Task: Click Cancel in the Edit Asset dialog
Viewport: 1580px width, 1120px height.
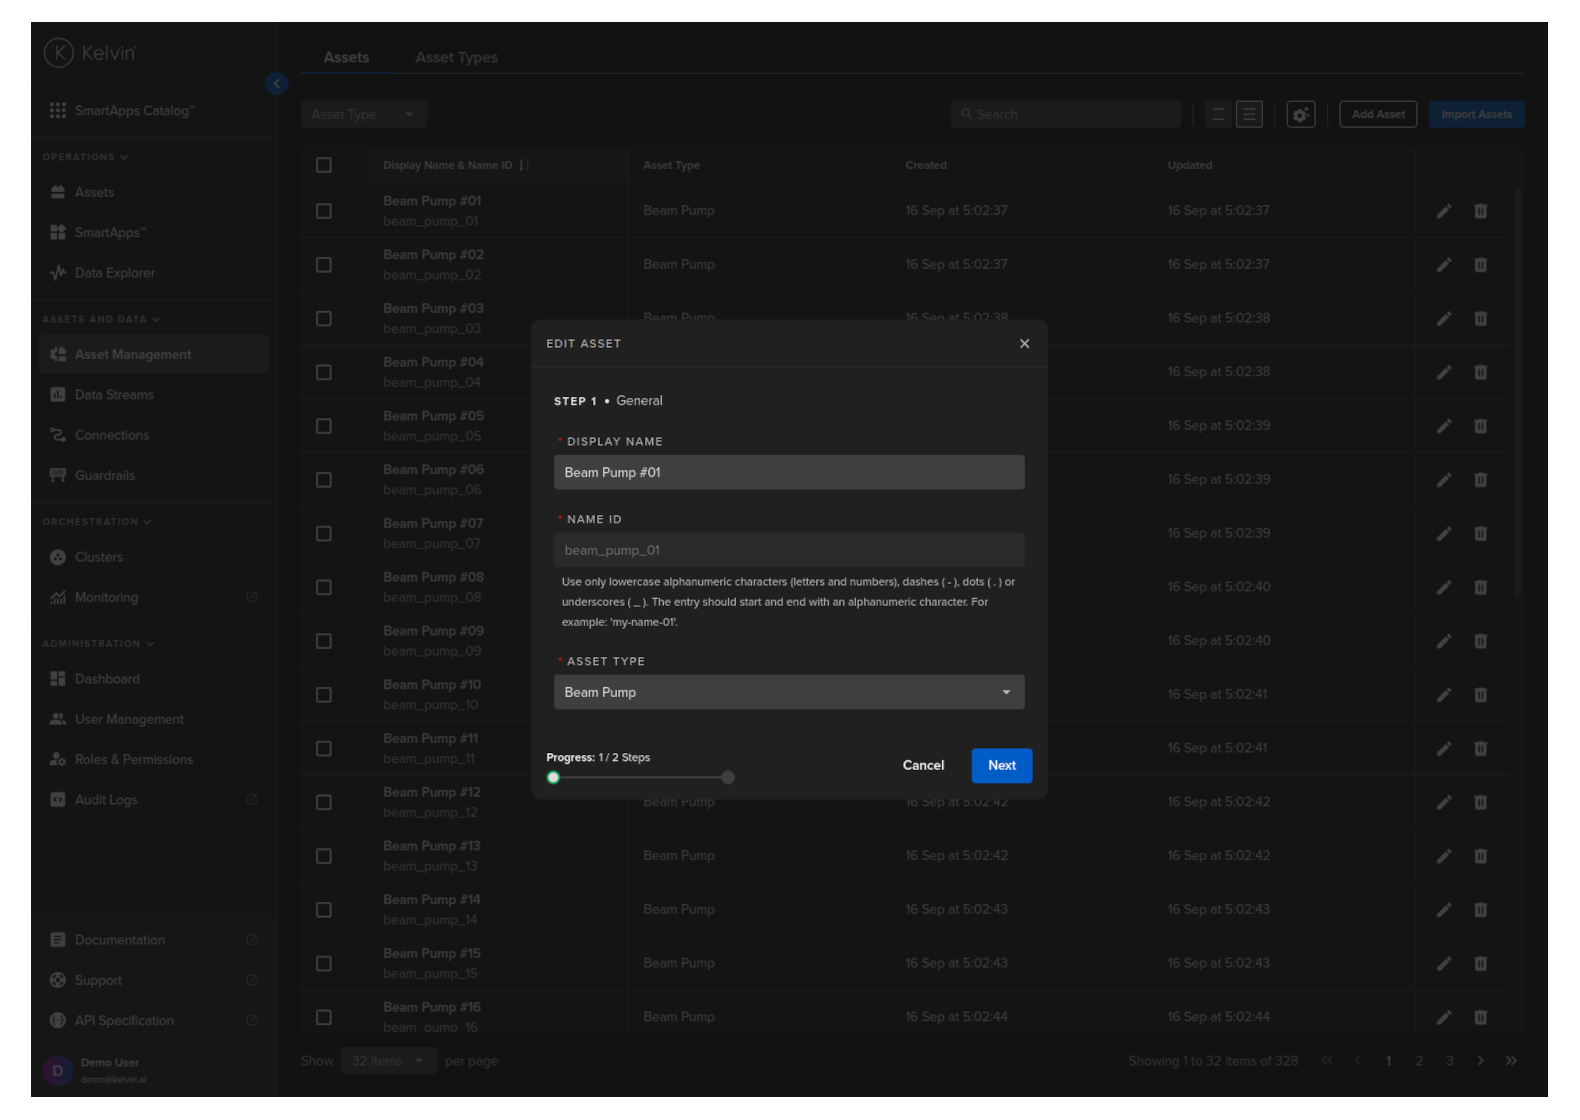Action: 923,766
